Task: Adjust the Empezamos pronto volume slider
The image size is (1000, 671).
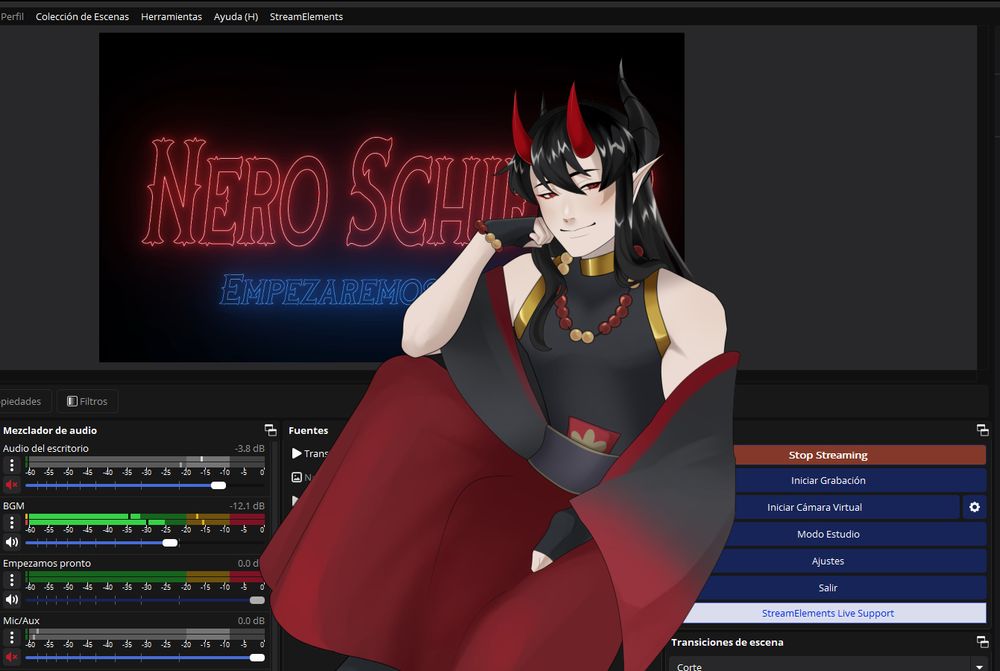Action: coord(257,600)
